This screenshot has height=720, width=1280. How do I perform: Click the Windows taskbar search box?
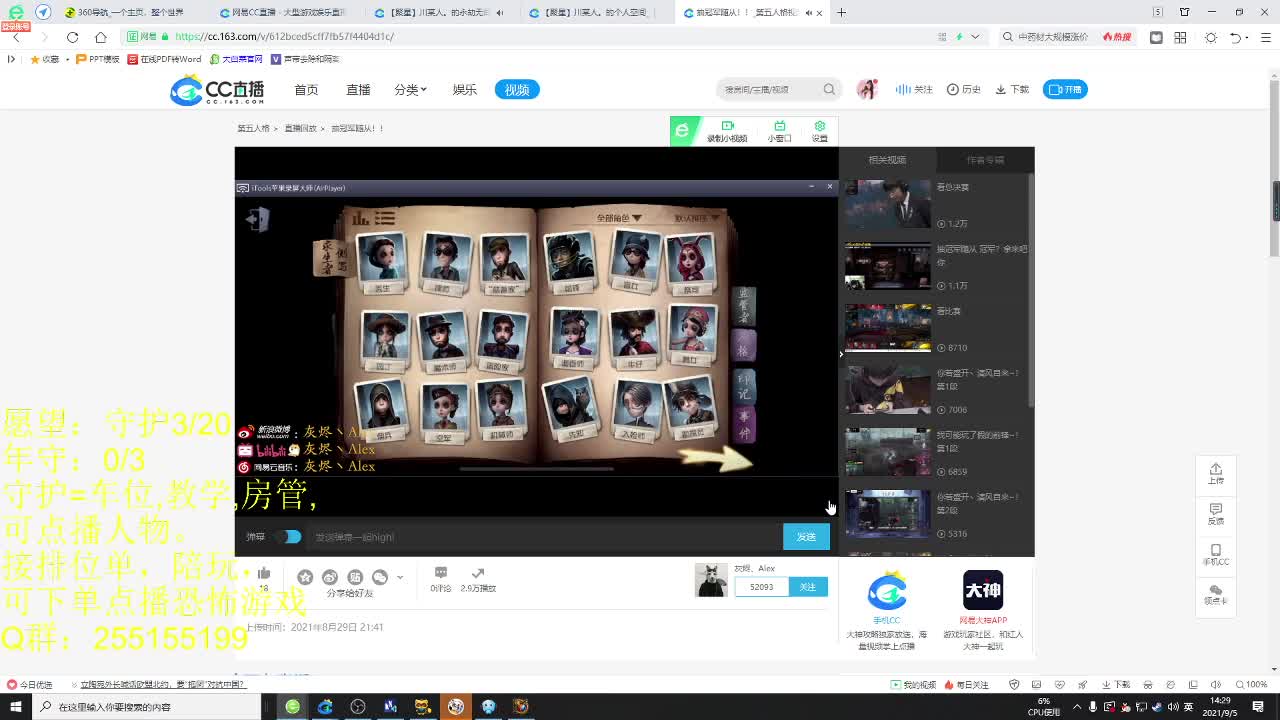pos(147,706)
